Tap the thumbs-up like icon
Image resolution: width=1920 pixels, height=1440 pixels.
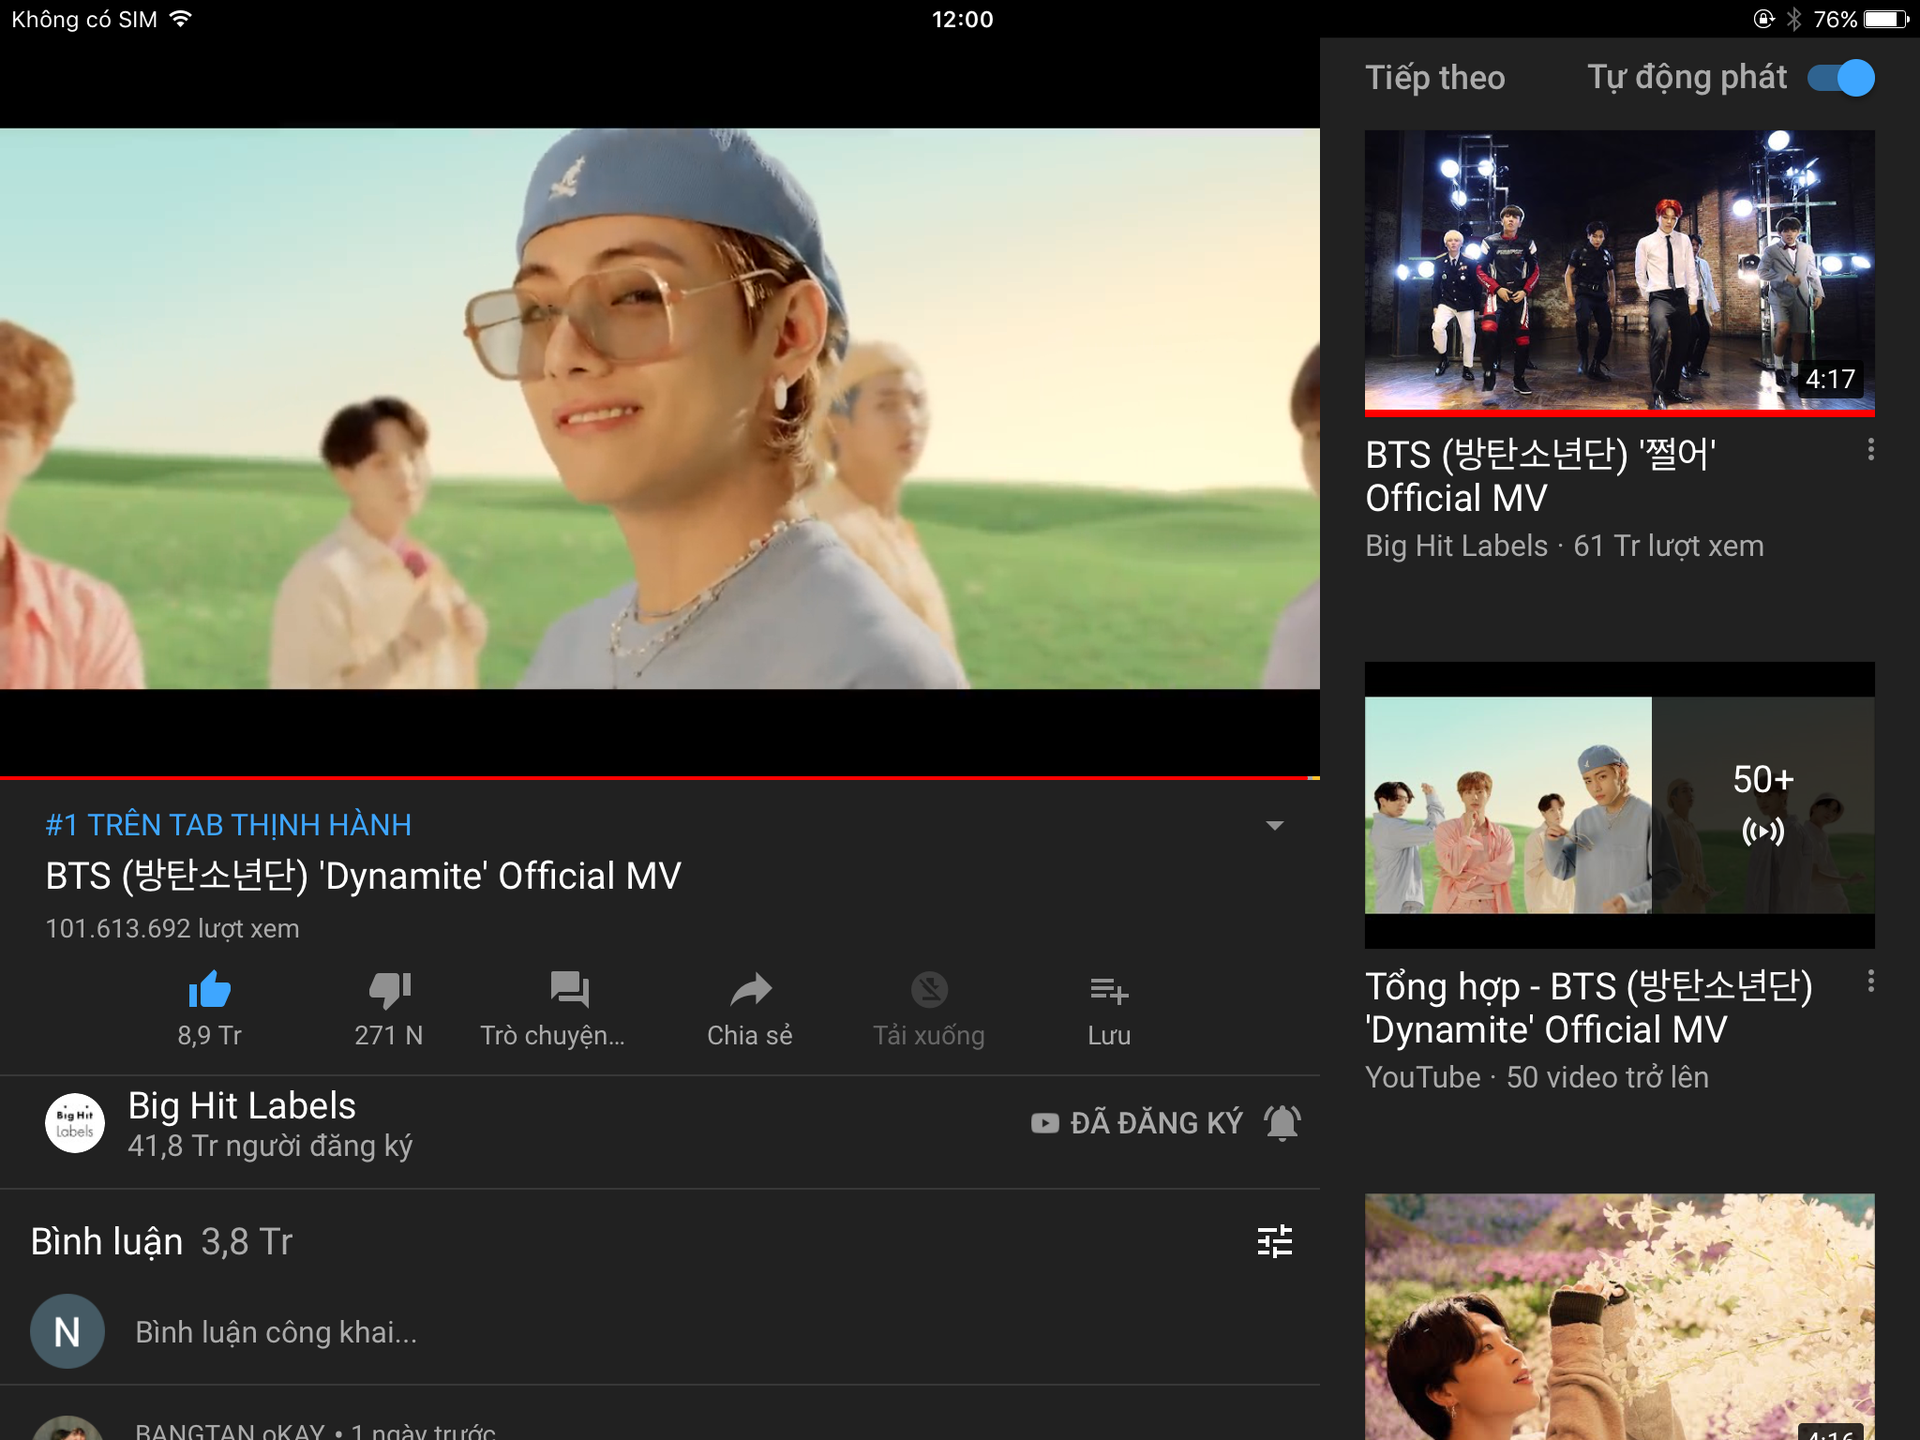coord(209,990)
